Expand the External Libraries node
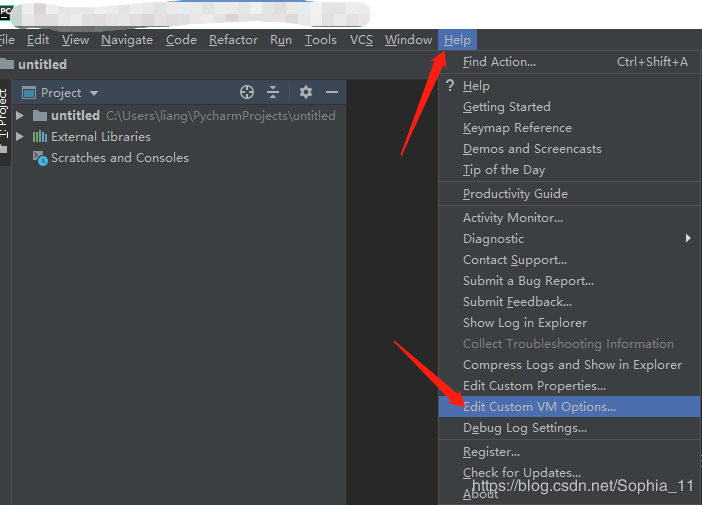This screenshot has height=505, width=702. [x=20, y=137]
